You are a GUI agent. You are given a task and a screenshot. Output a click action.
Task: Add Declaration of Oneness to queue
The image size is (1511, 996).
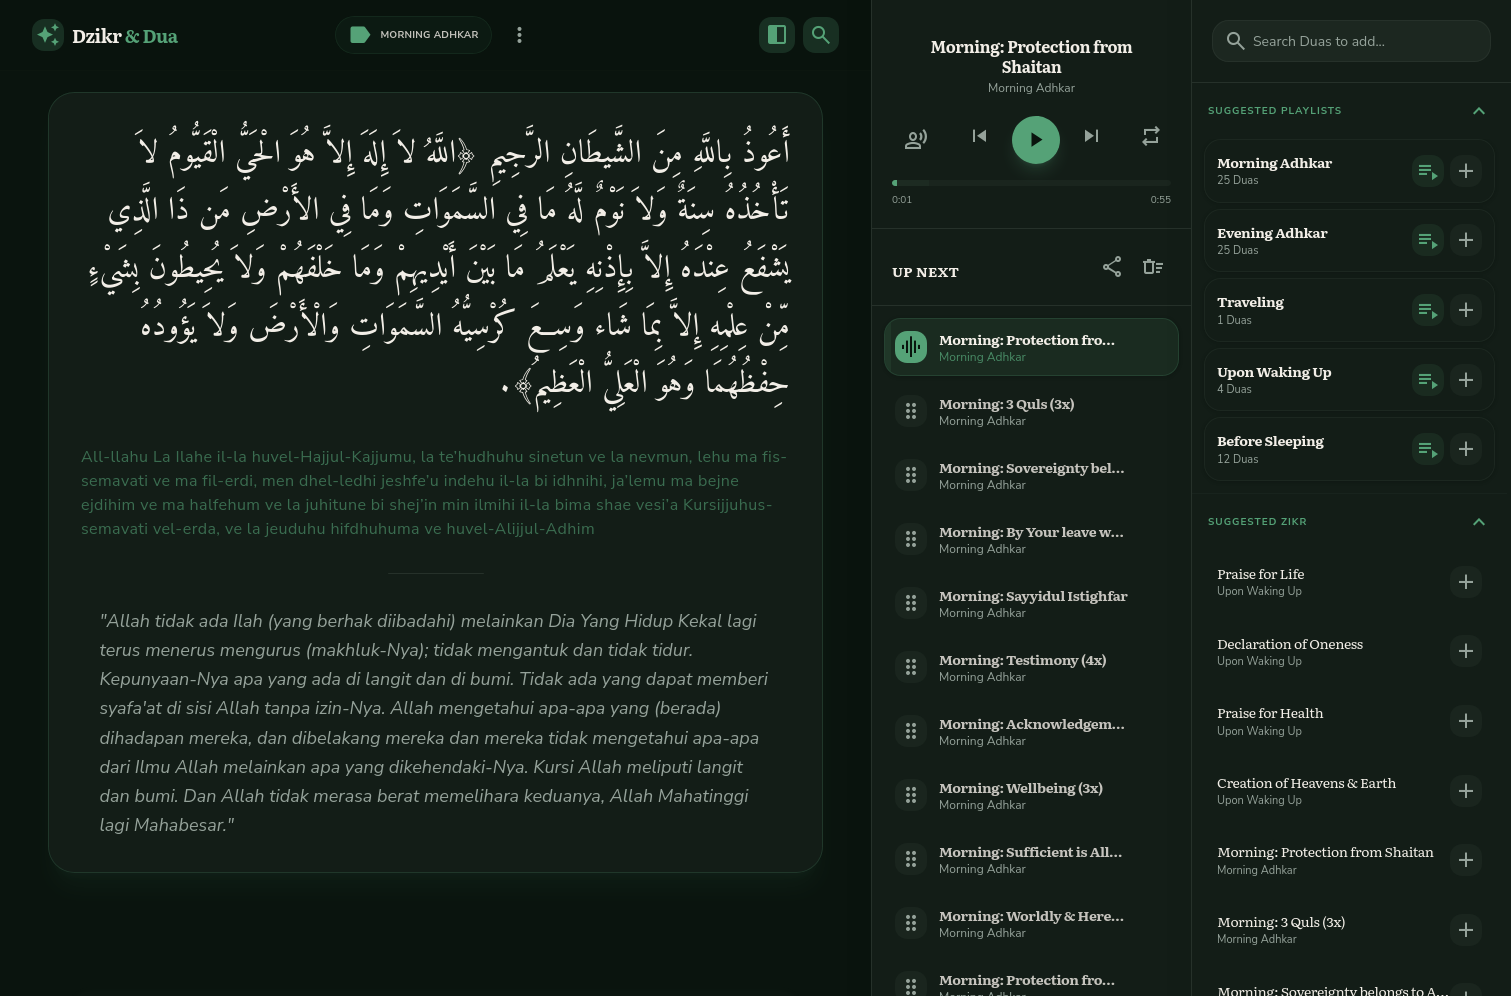pos(1466,651)
